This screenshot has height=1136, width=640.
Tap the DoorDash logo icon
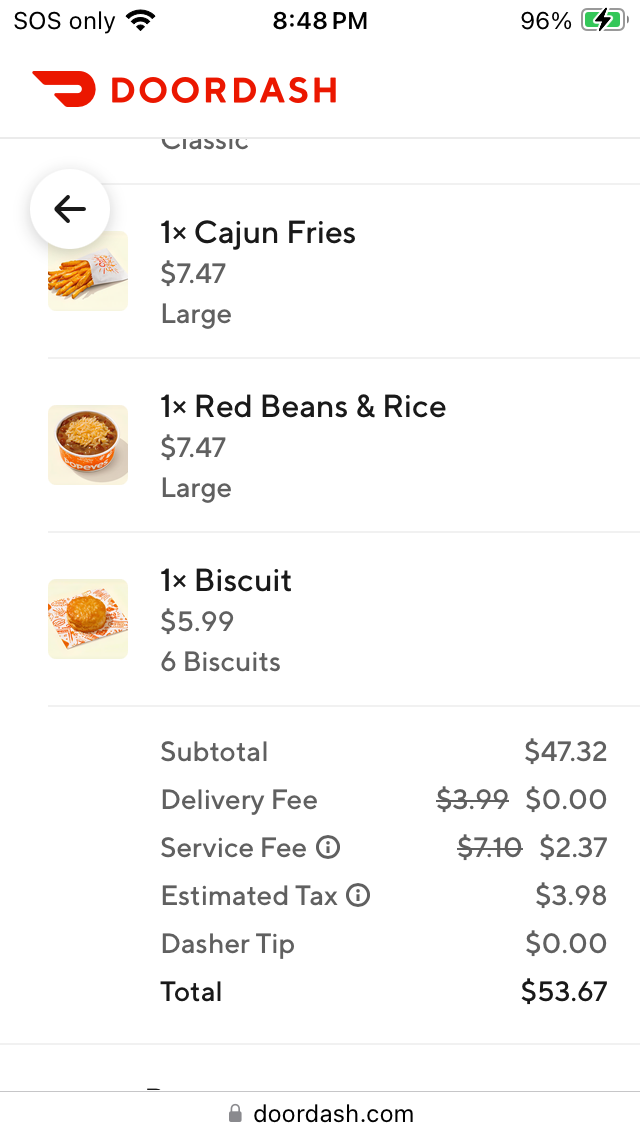click(x=63, y=90)
